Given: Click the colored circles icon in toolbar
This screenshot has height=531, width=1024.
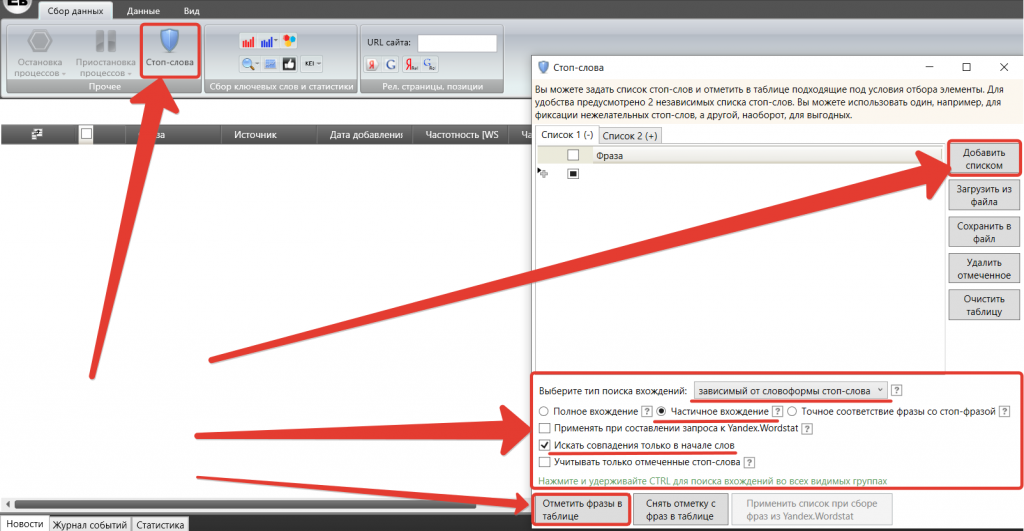Looking at the screenshot, I should tap(289, 42).
